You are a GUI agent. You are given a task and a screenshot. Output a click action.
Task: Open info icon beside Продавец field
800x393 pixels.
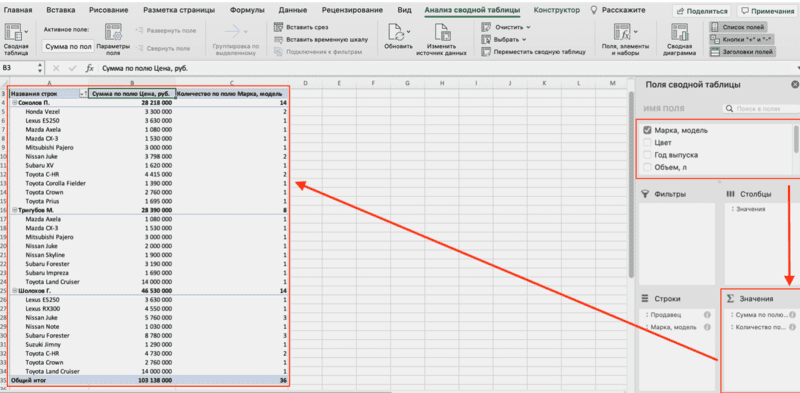point(707,315)
